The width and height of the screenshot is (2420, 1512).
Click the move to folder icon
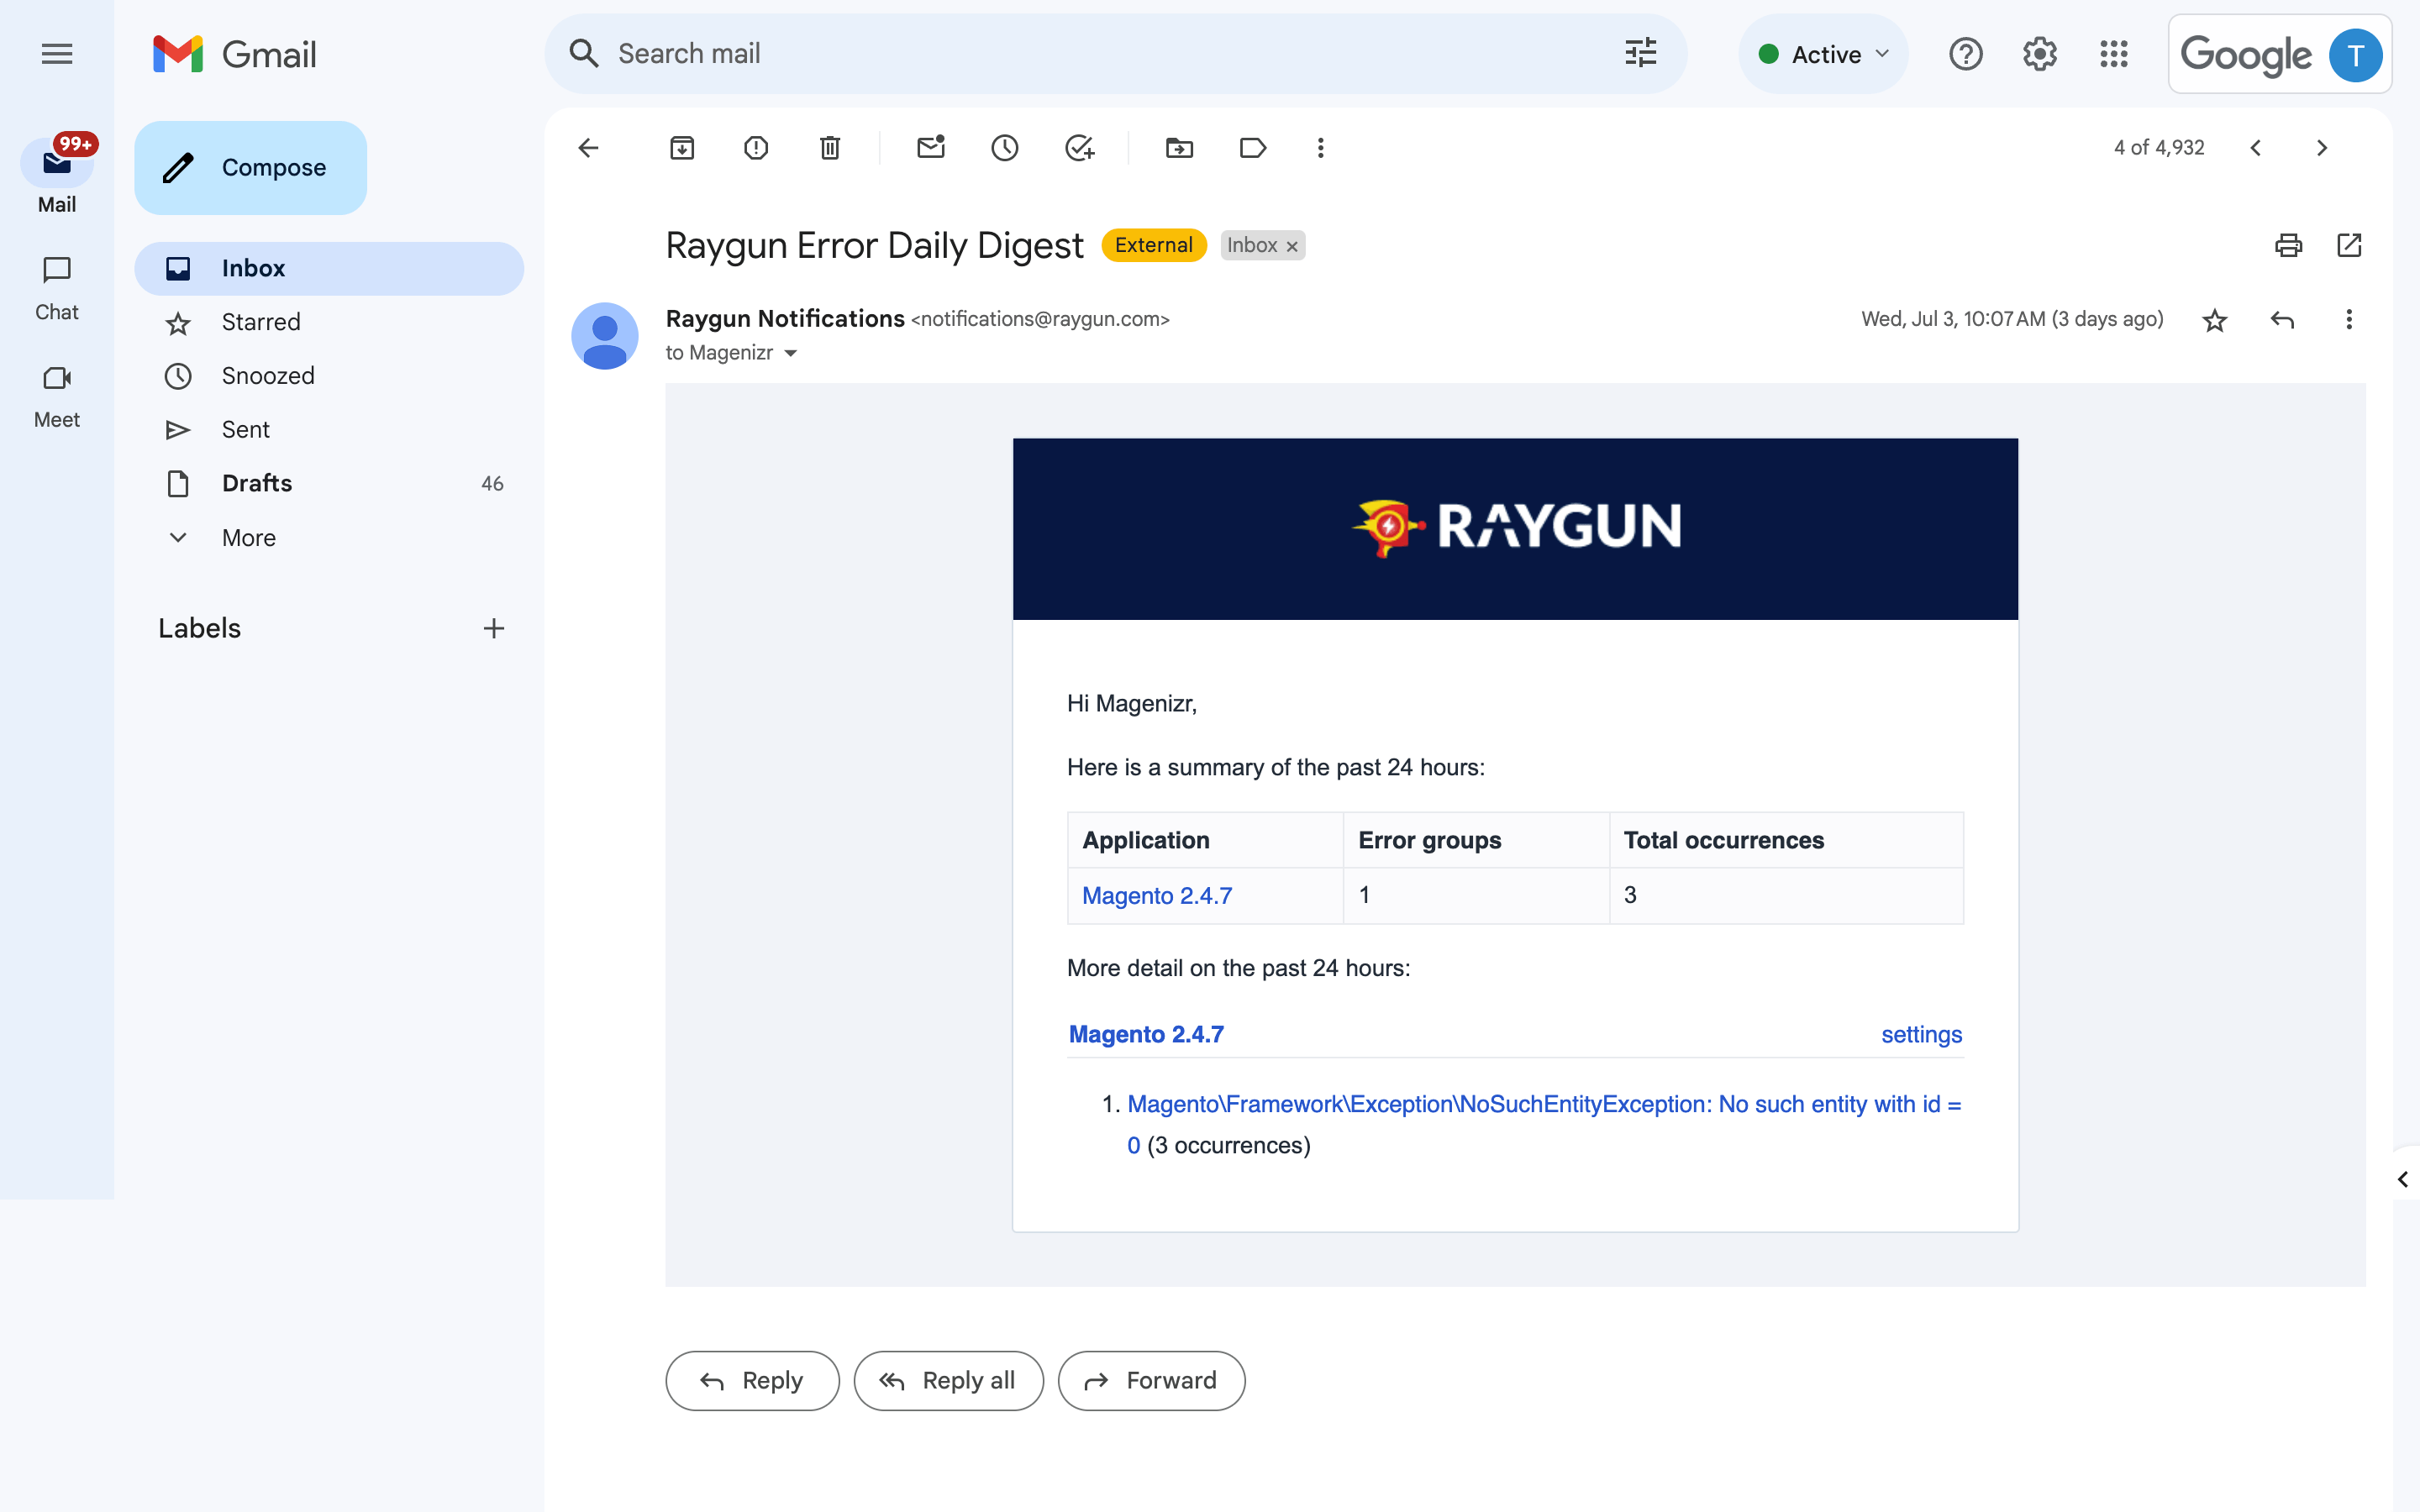[1180, 148]
